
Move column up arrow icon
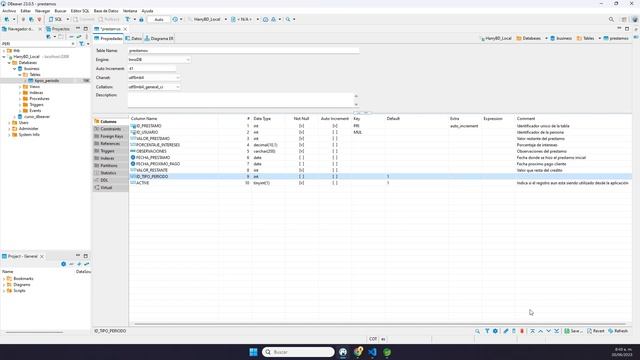coord(540,331)
